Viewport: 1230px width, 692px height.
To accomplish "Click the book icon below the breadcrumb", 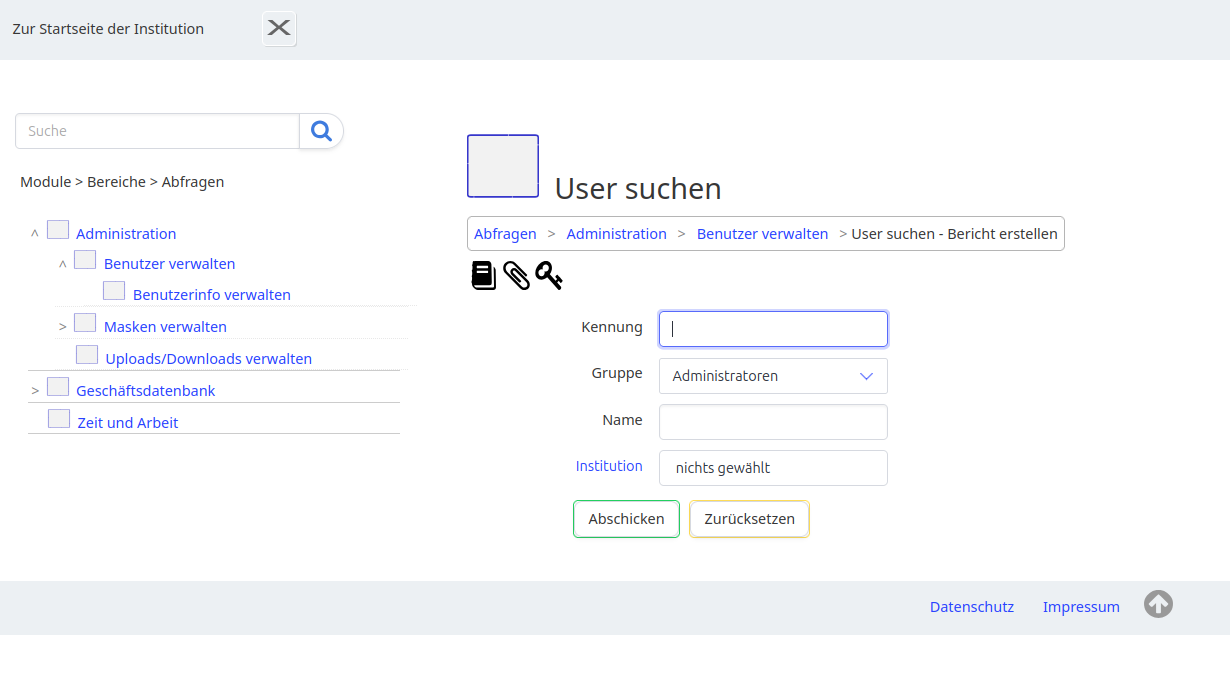I will point(484,276).
